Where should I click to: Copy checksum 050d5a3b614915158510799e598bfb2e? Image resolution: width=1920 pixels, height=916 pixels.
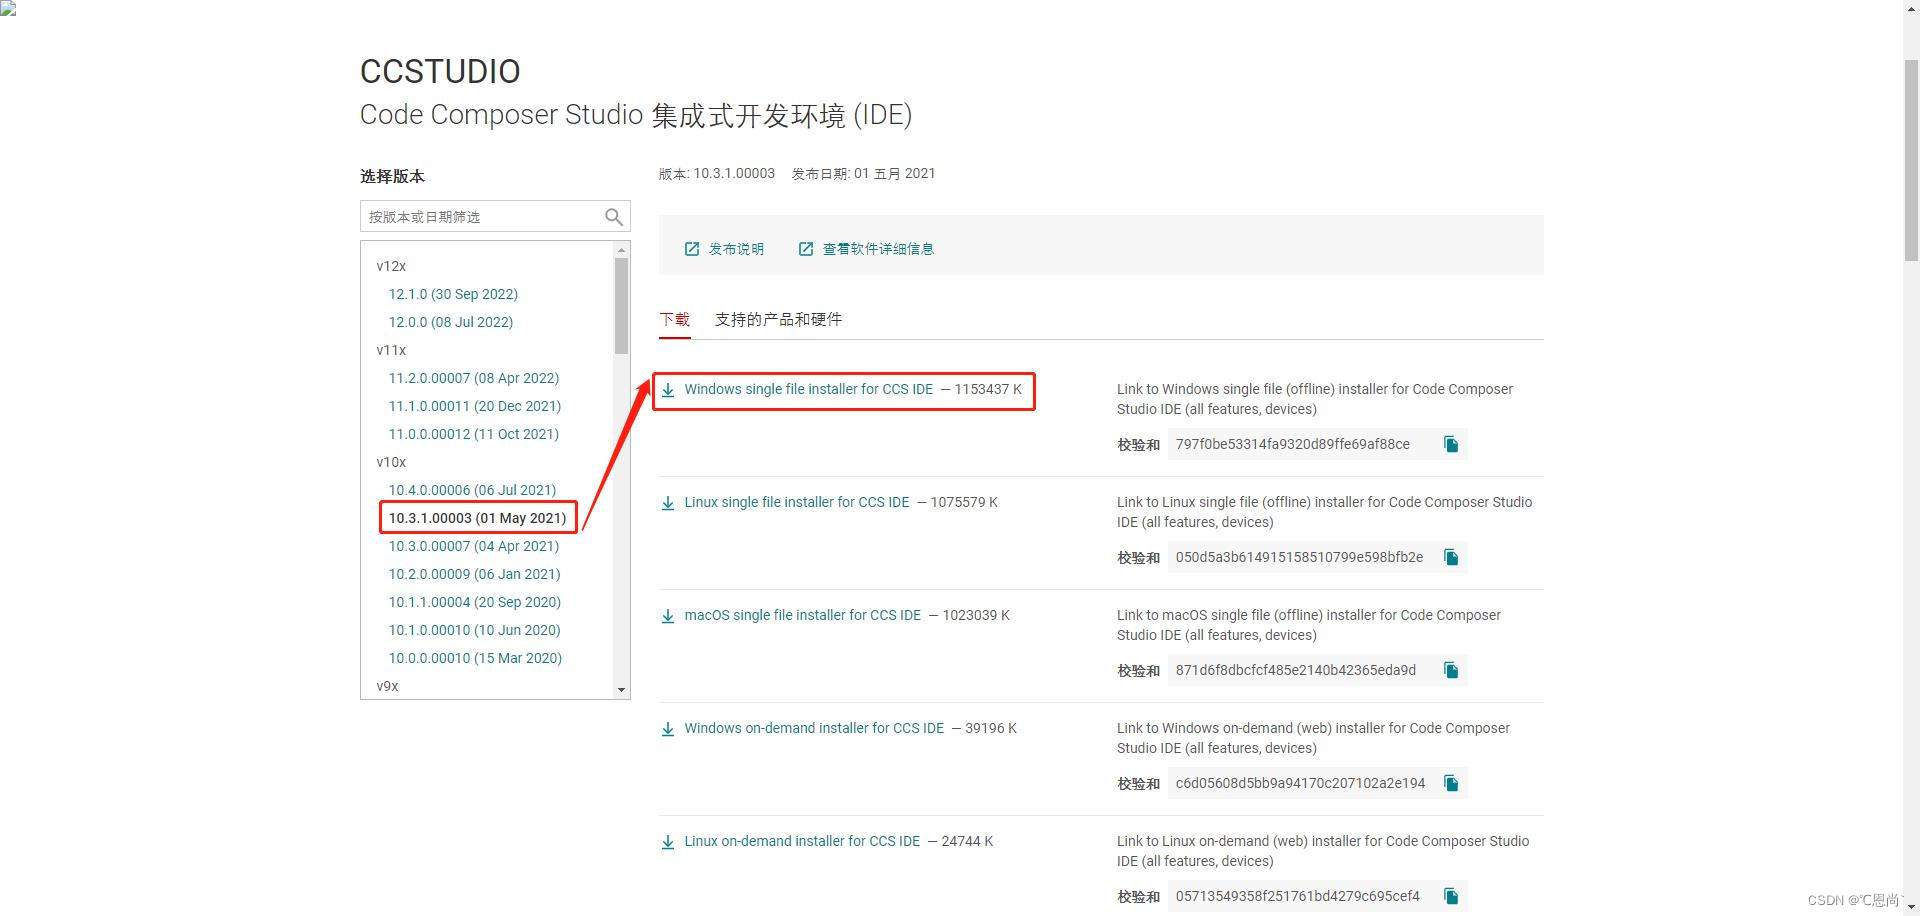point(1451,557)
